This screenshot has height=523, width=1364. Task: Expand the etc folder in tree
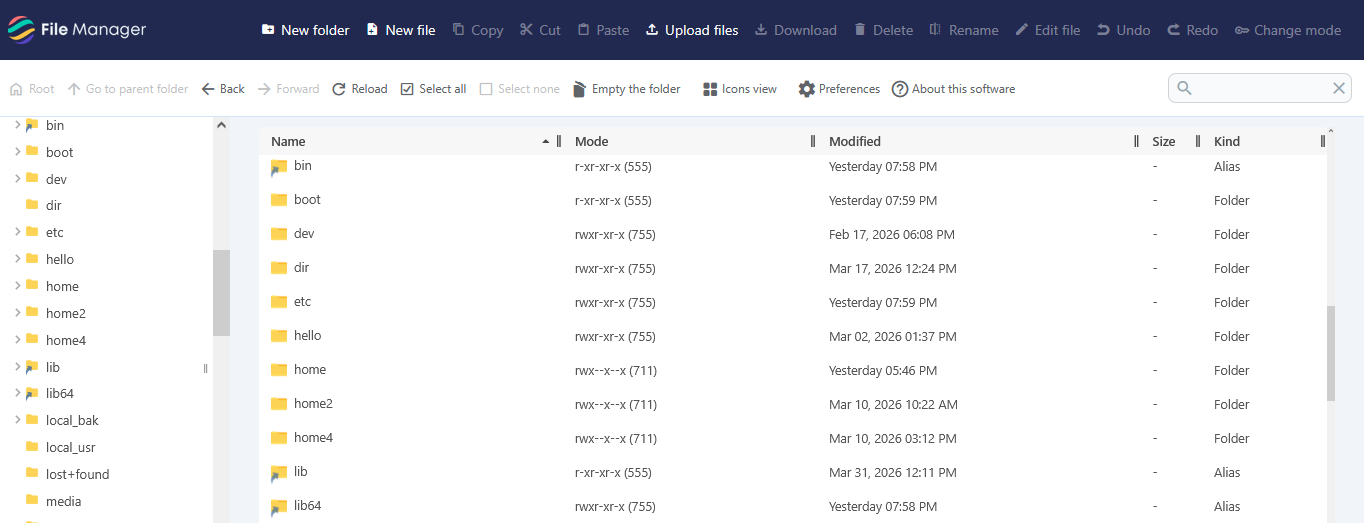18,232
